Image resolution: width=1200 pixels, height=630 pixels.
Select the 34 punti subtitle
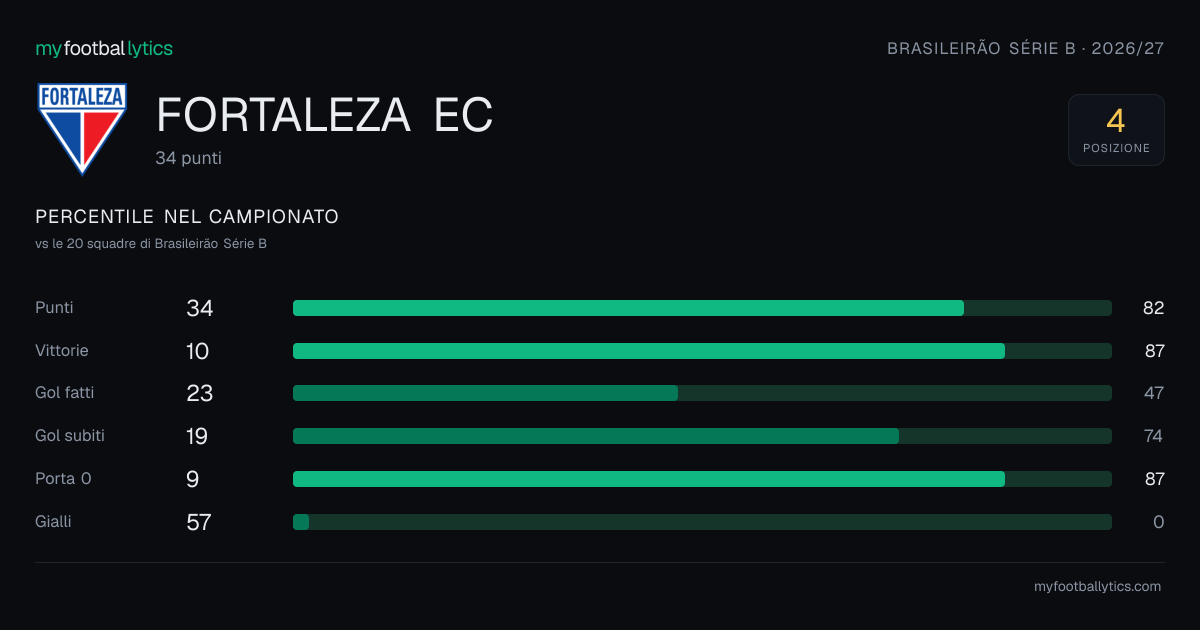point(189,158)
